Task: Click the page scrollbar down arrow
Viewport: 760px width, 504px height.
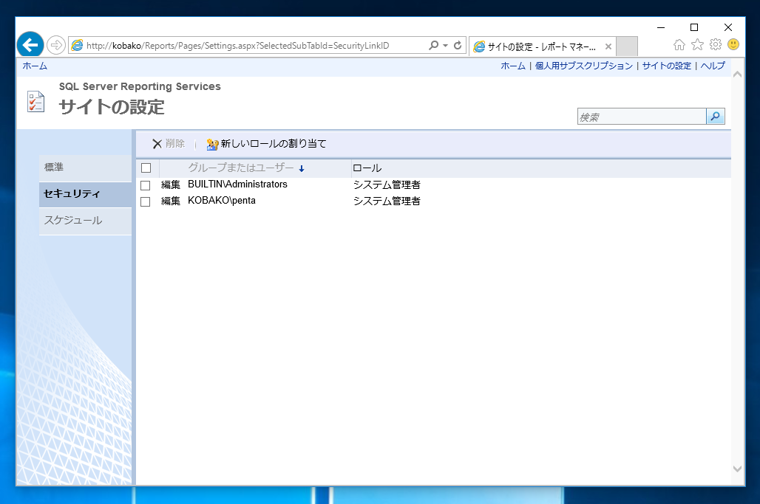Action: pyautogui.click(x=737, y=469)
